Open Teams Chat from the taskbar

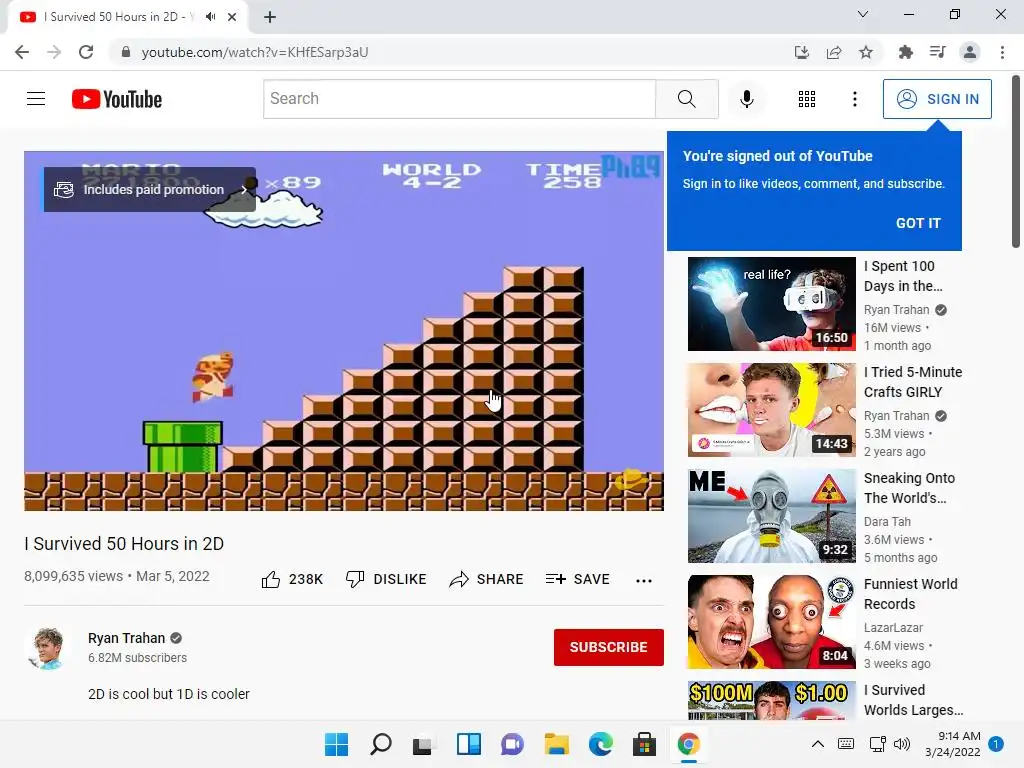point(513,744)
